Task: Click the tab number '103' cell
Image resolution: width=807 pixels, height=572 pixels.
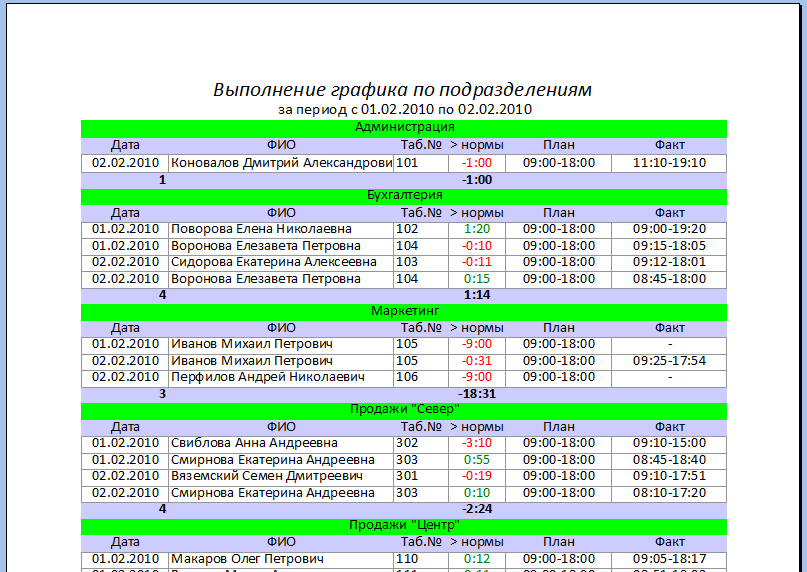Action: click(x=421, y=263)
